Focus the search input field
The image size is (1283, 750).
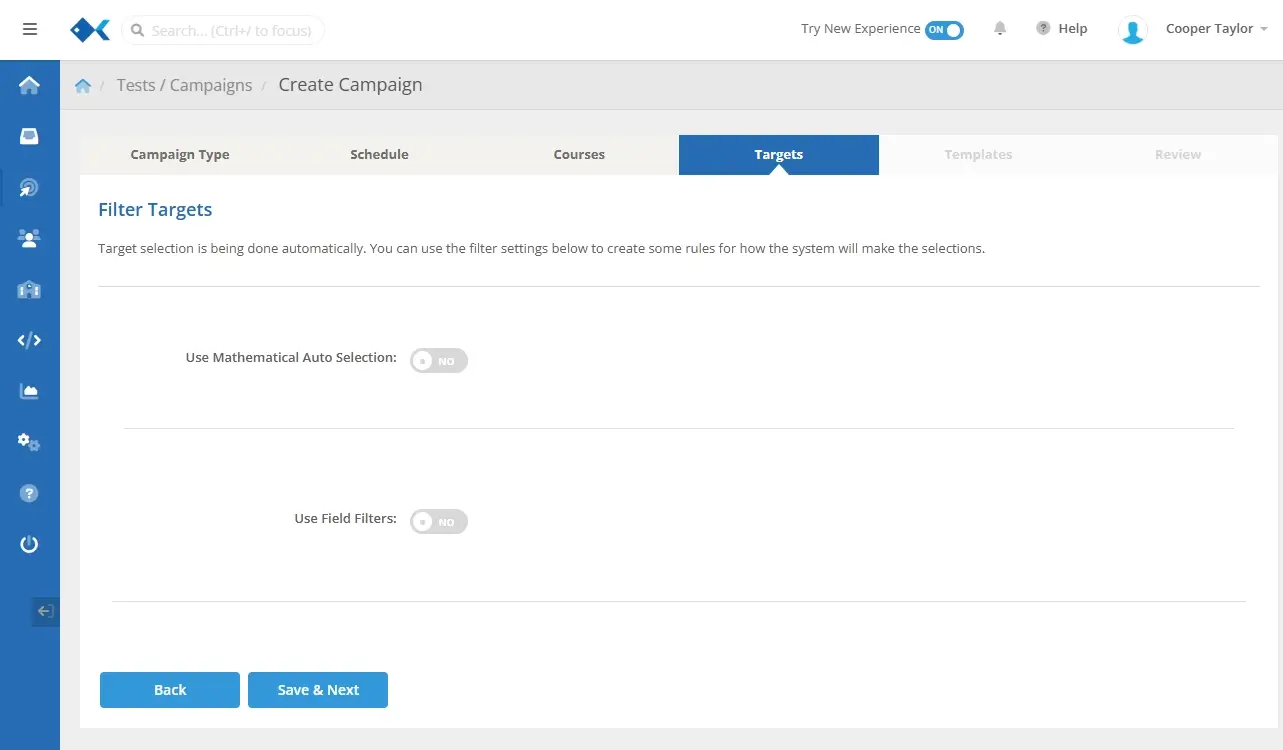click(x=230, y=31)
